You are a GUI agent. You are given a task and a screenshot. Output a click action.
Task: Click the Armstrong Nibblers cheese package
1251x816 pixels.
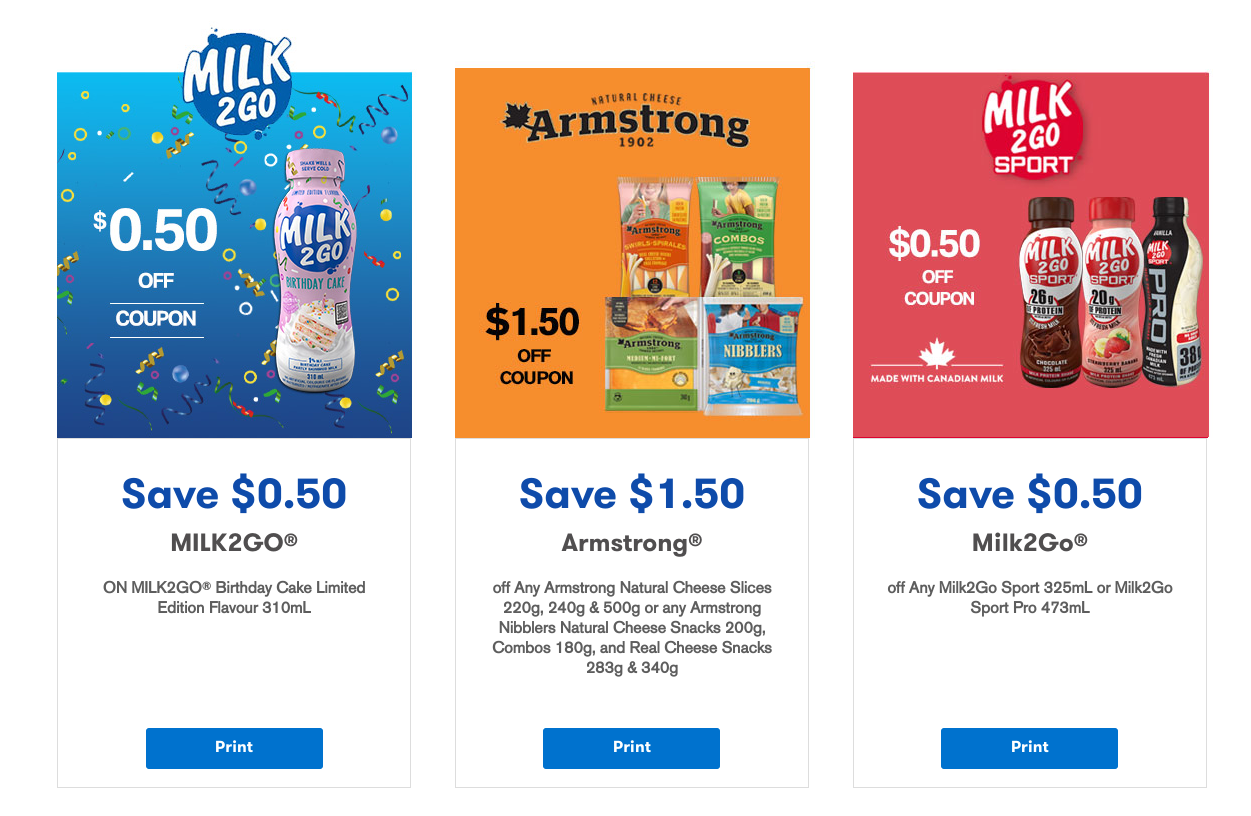[x=754, y=354]
